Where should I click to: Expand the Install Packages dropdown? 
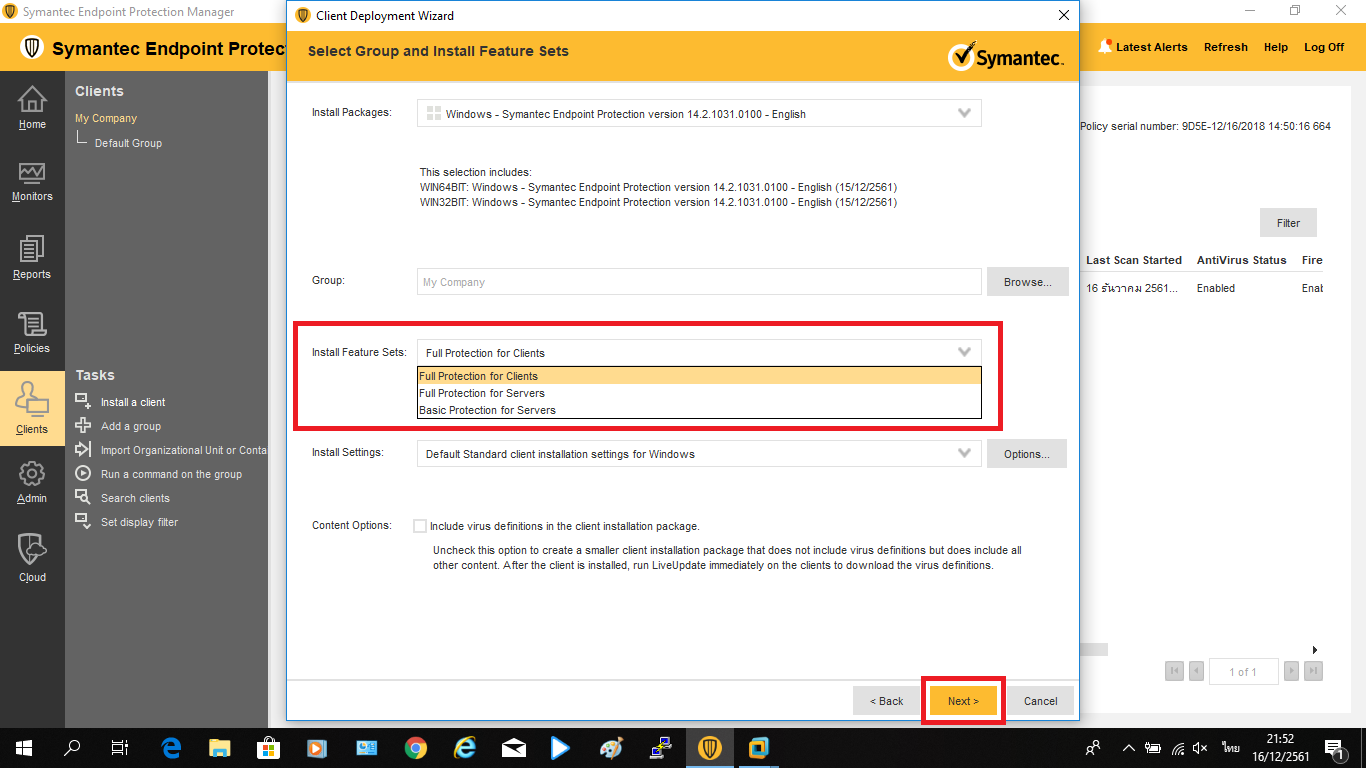point(964,113)
